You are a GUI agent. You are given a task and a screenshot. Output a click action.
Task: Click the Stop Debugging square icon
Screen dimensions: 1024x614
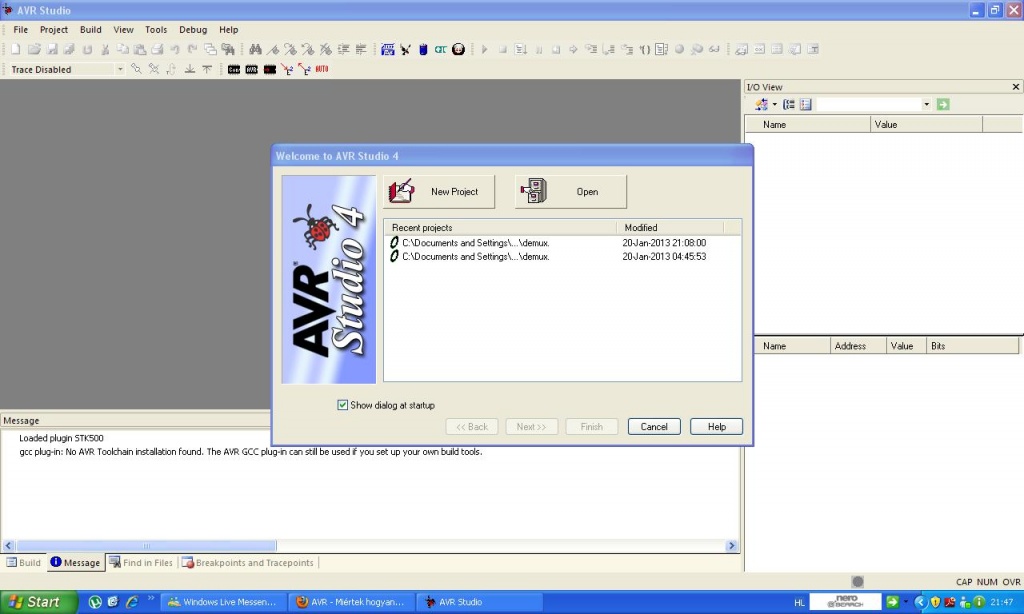coord(503,49)
